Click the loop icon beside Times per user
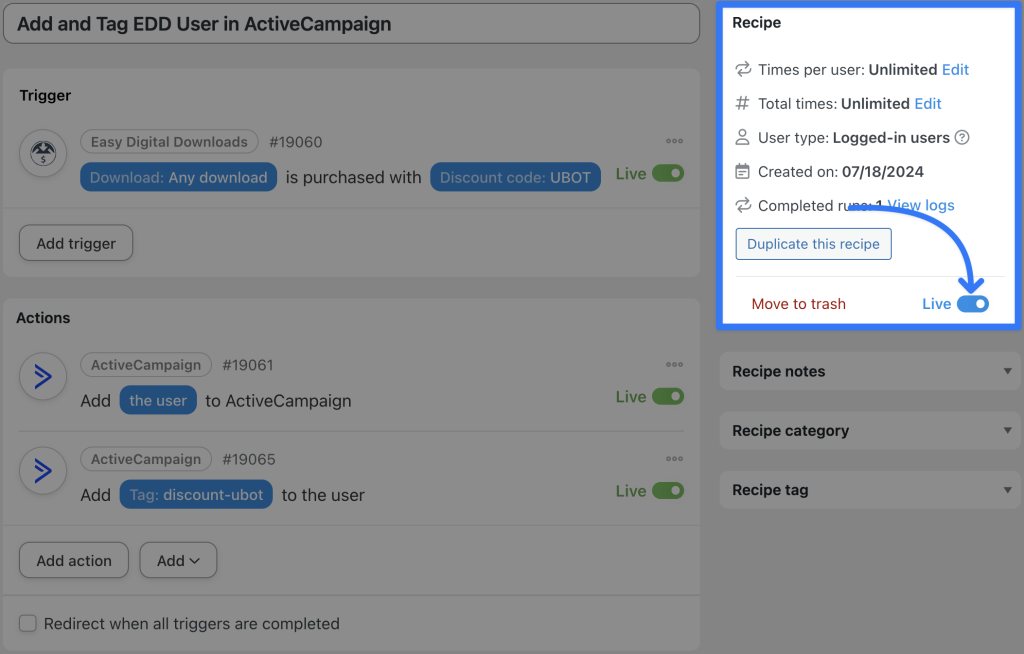 pyautogui.click(x=741, y=69)
